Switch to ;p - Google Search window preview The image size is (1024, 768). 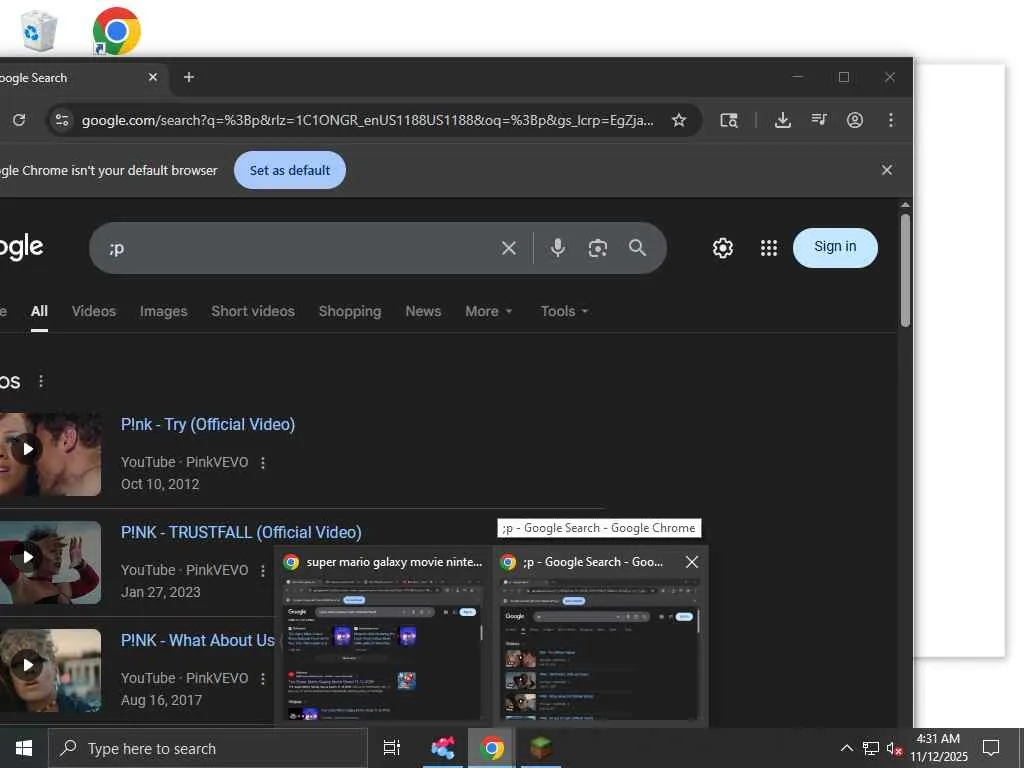[x=600, y=635]
